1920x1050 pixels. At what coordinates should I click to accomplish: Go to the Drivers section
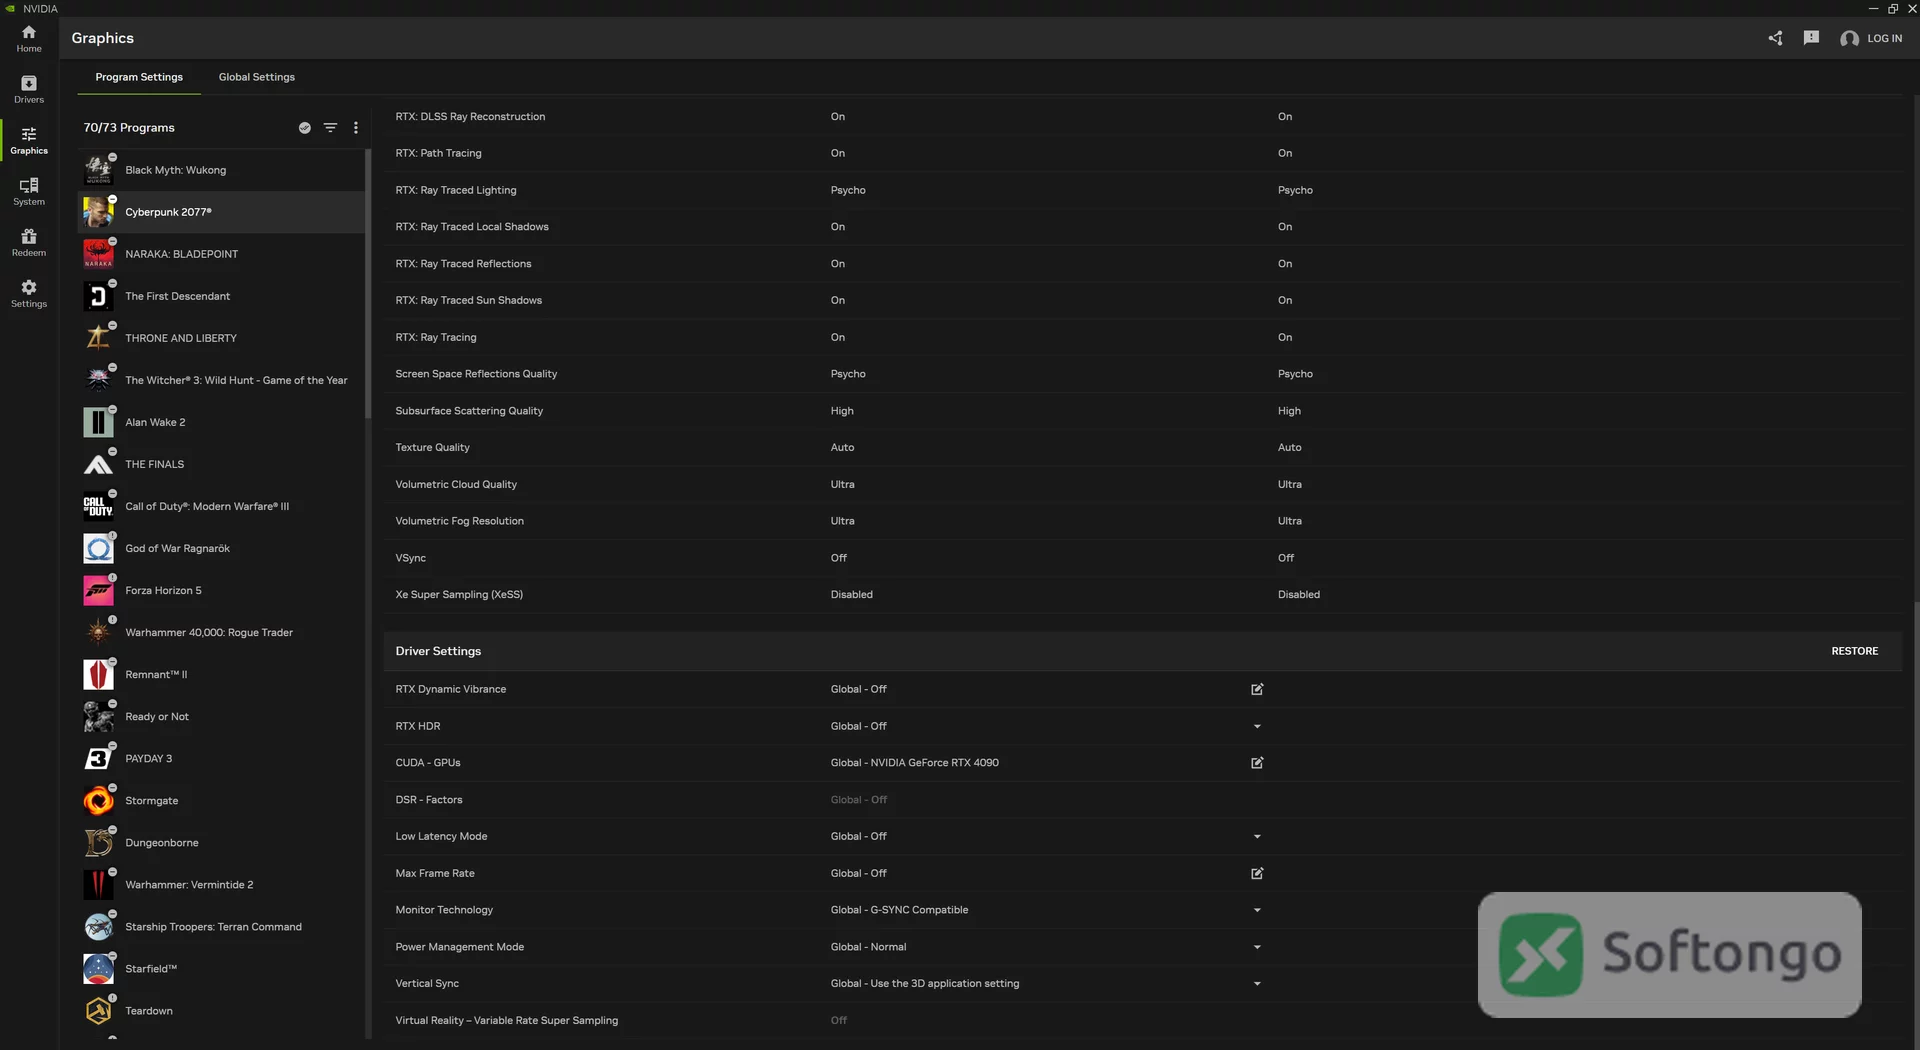tap(29, 89)
